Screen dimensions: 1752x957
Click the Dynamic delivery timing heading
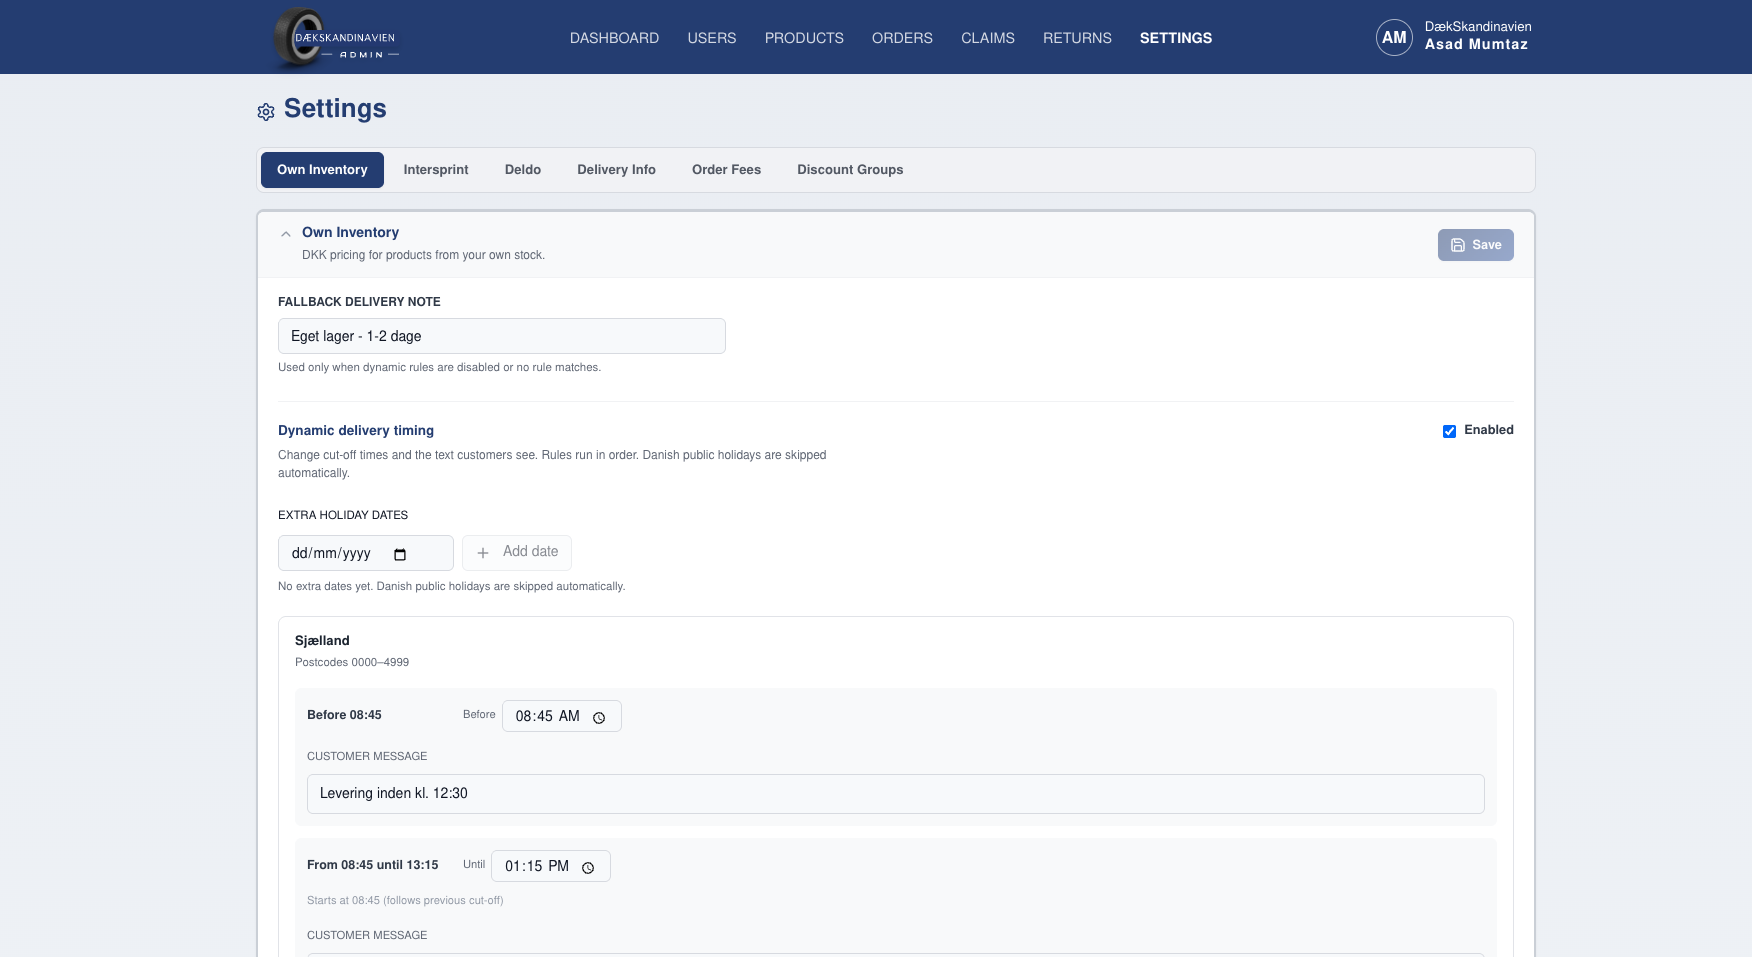pos(356,431)
